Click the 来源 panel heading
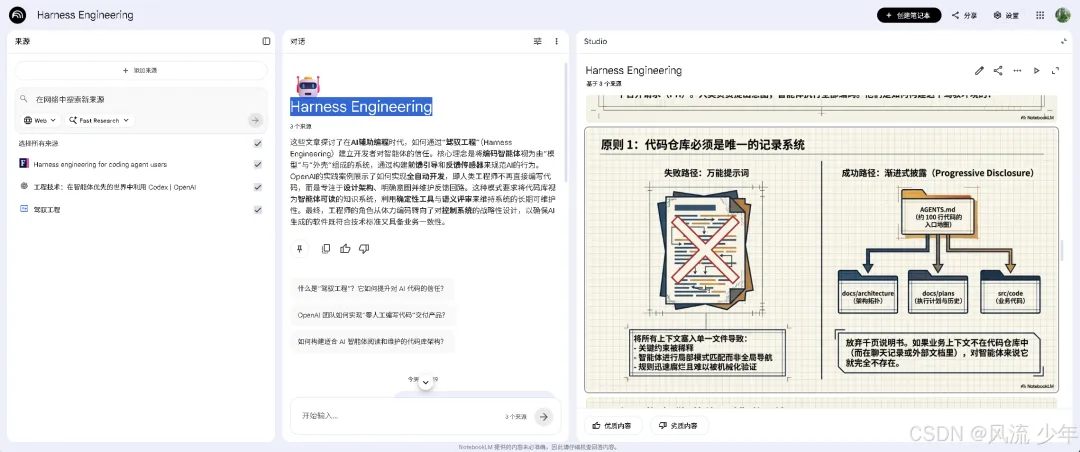 click(23, 41)
